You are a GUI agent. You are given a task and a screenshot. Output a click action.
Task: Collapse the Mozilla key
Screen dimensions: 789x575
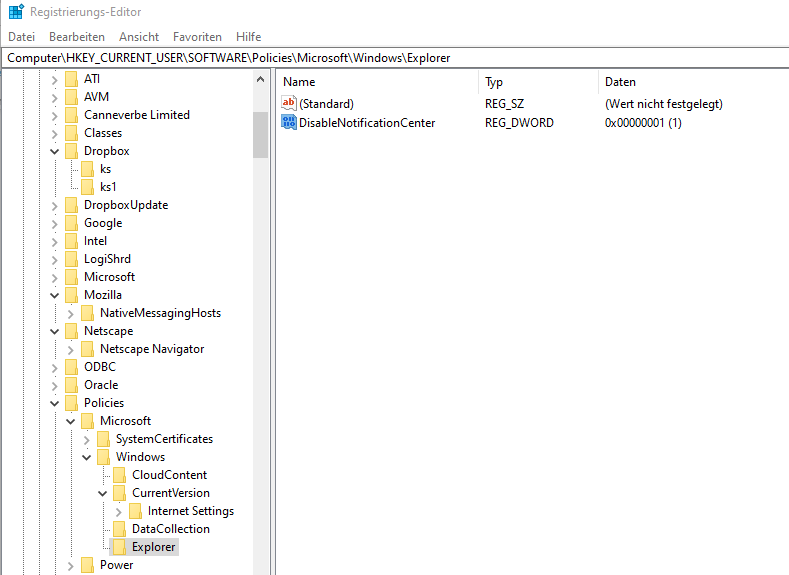pyautogui.click(x=54, y=296)
